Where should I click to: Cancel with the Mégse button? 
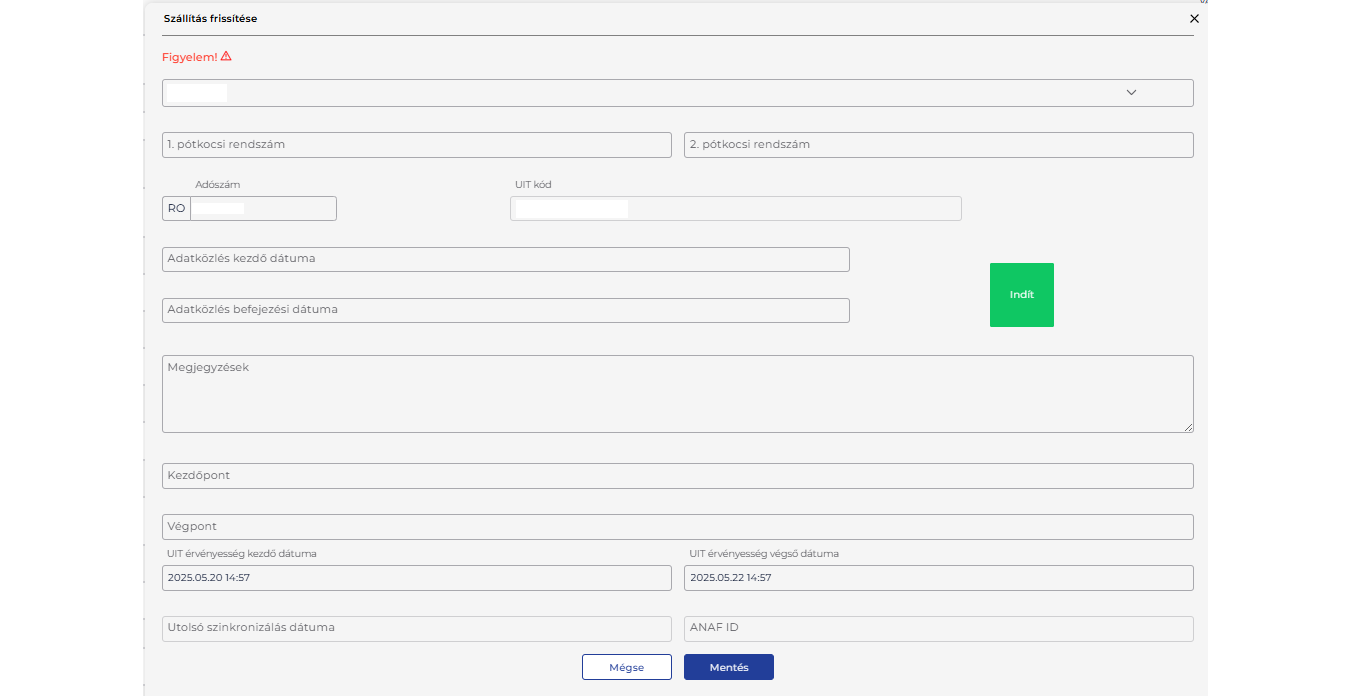[x=626, y=667]
